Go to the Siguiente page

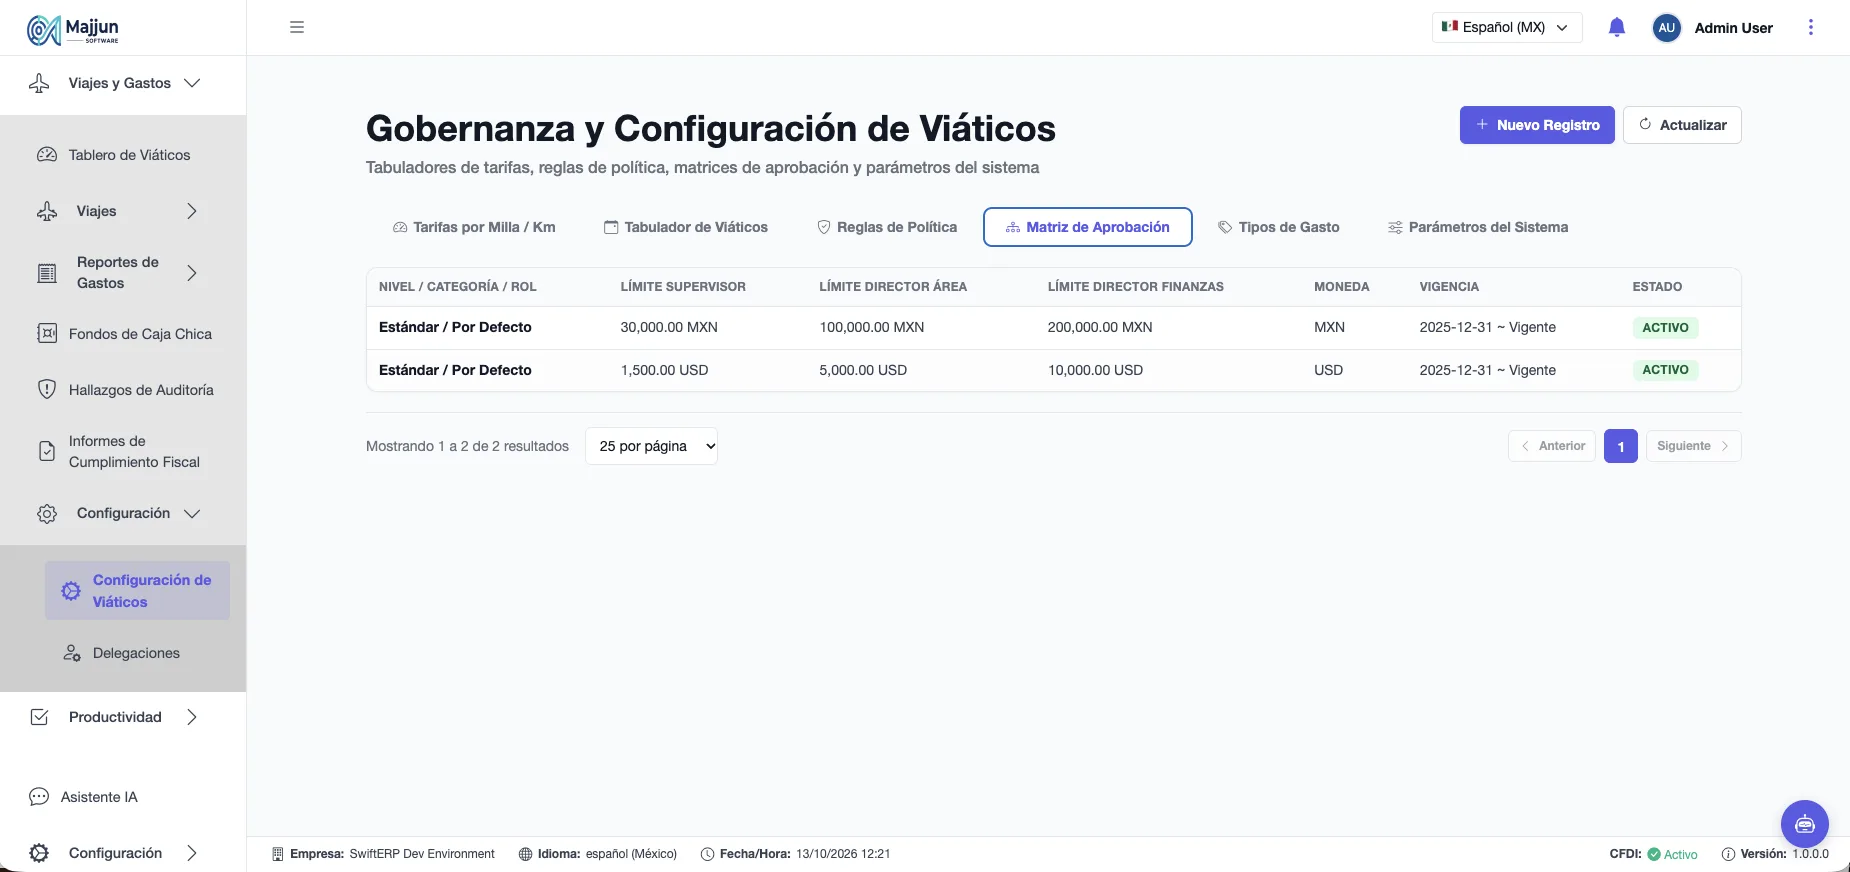click(x=1693, y=446)
